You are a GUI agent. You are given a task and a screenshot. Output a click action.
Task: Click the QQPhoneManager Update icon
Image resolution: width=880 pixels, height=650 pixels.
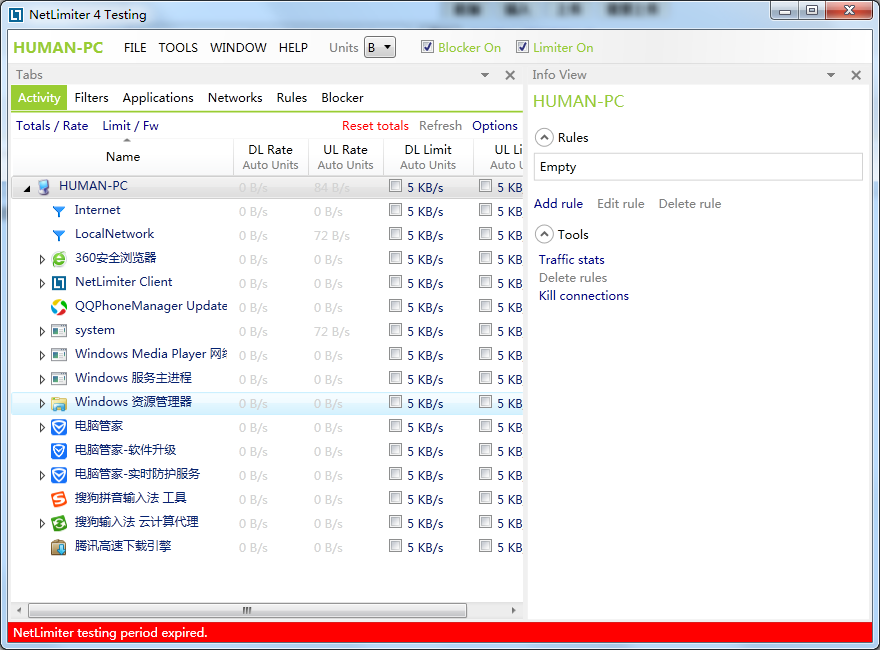click(59, 307)
